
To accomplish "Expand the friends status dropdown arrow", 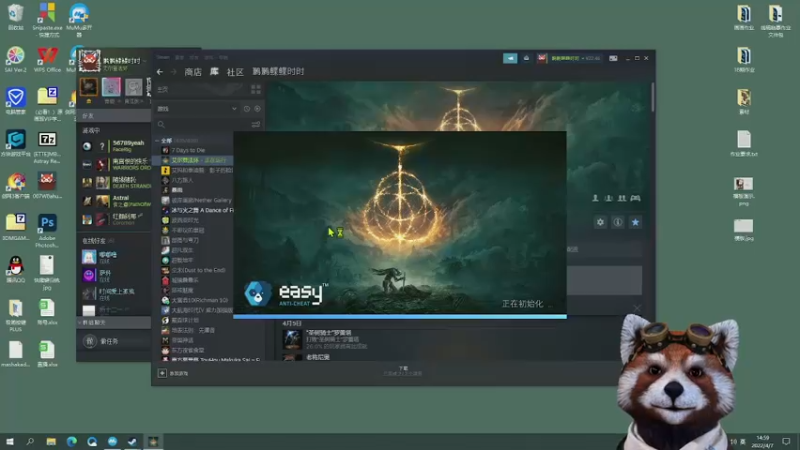I will [144, 61].
